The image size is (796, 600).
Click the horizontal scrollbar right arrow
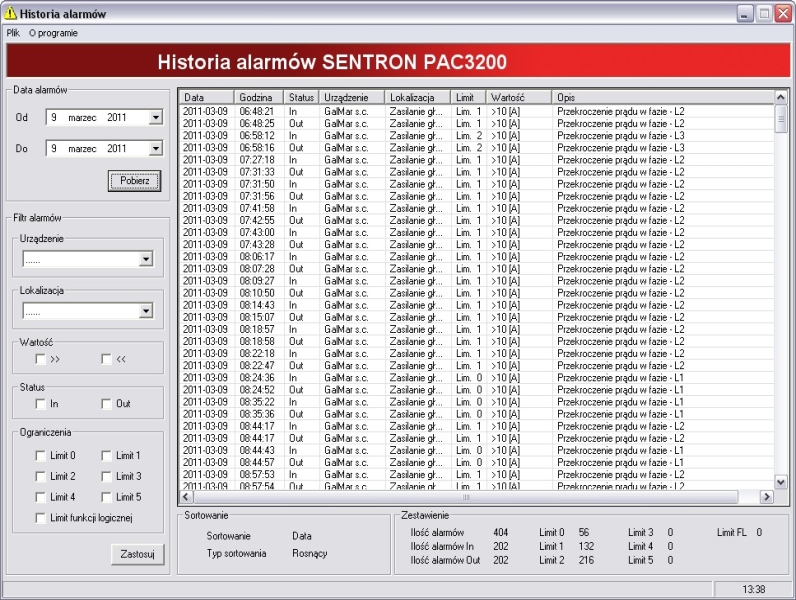767,497
